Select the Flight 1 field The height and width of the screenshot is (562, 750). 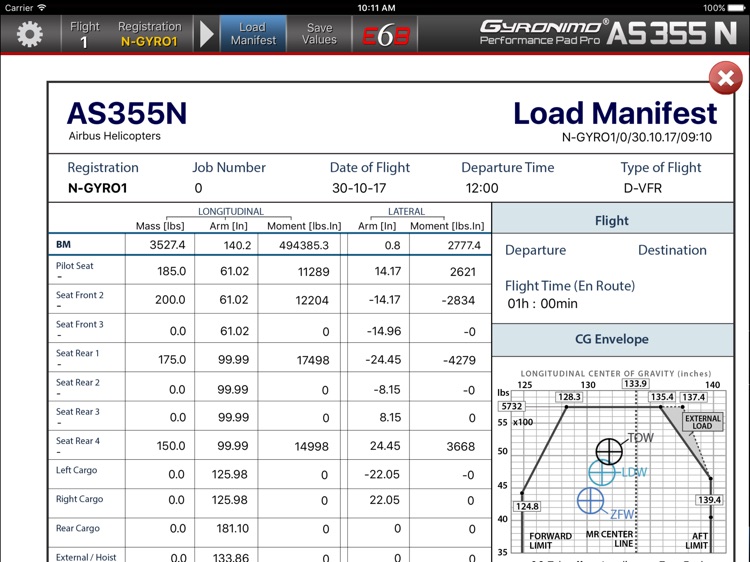[x=85, y=34]
